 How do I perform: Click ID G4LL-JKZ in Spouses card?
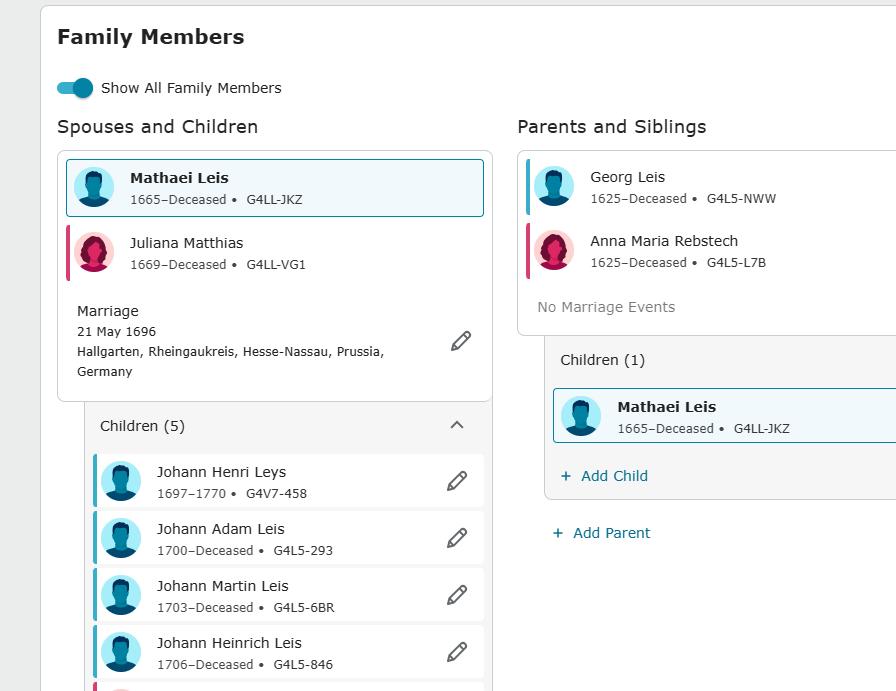pyautogui.click(x=274, y=199)
